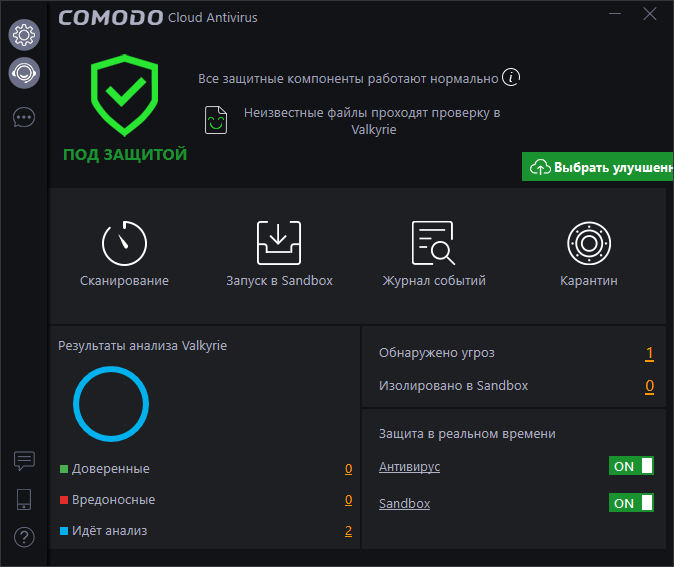Click the Valkyrie blue ring chart
The image size is (674, 567).
tap(111, 404)
